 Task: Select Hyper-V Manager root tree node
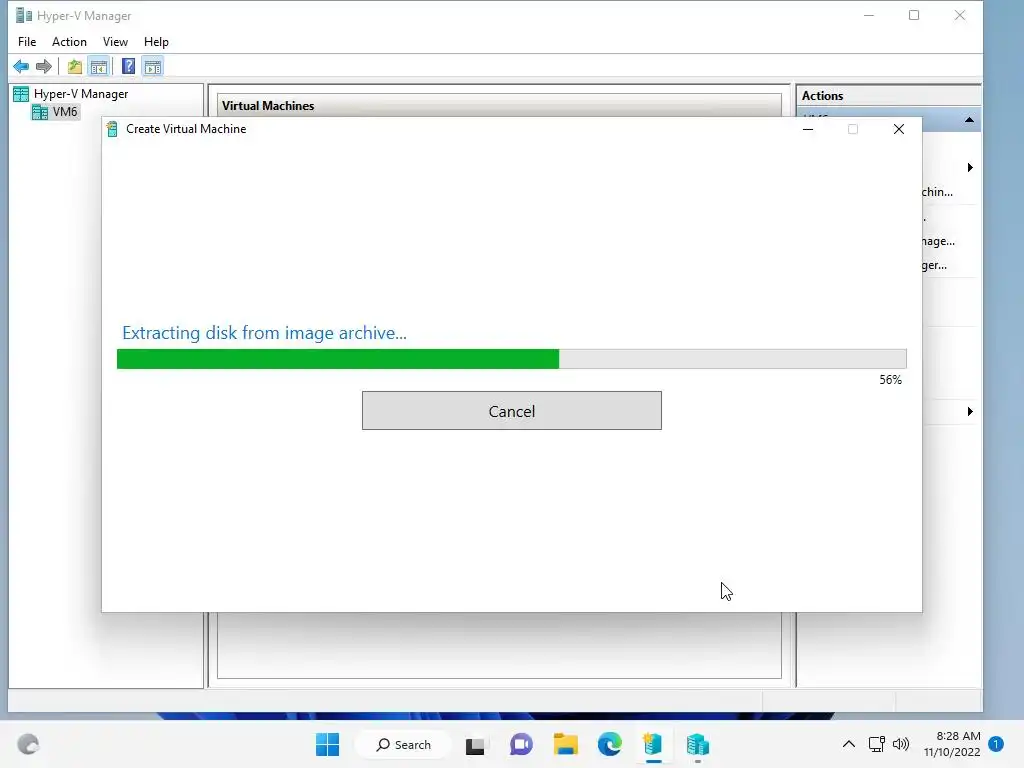(71, 93)
